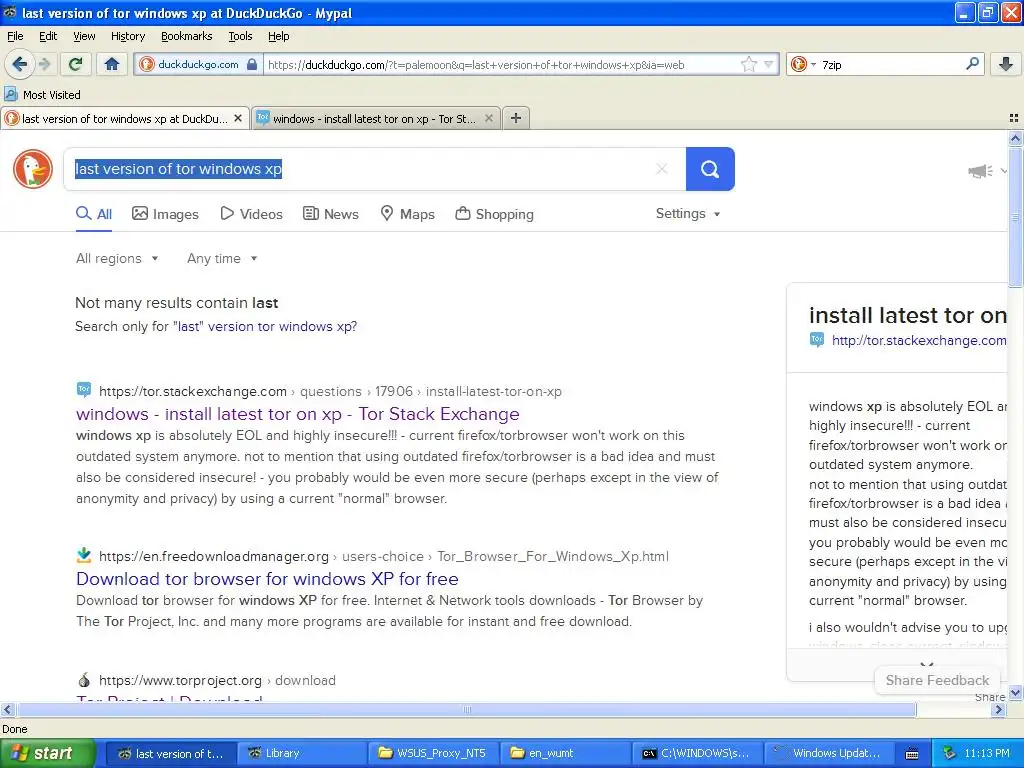Screen dimensions: 1024x768
Task: Go back using the Back arrow button
Action: tap(20, 64)
